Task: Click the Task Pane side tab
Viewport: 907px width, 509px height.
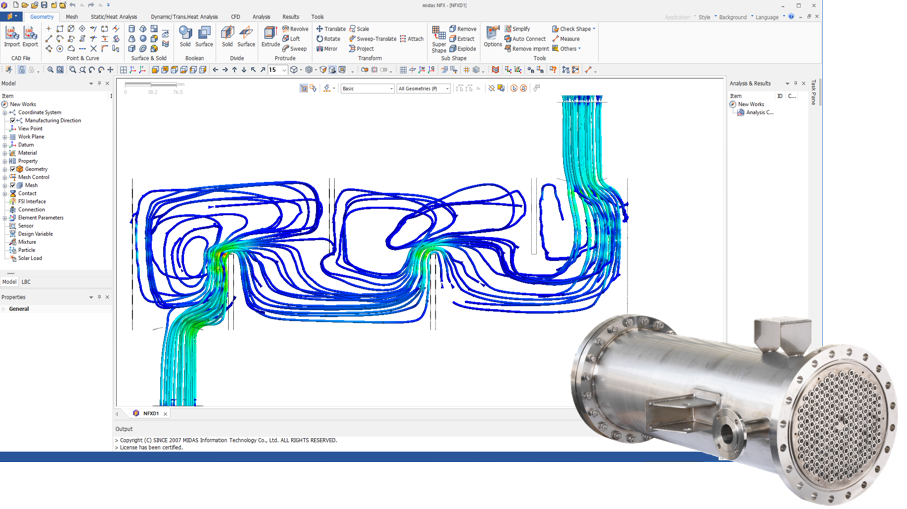Action: 813,93
